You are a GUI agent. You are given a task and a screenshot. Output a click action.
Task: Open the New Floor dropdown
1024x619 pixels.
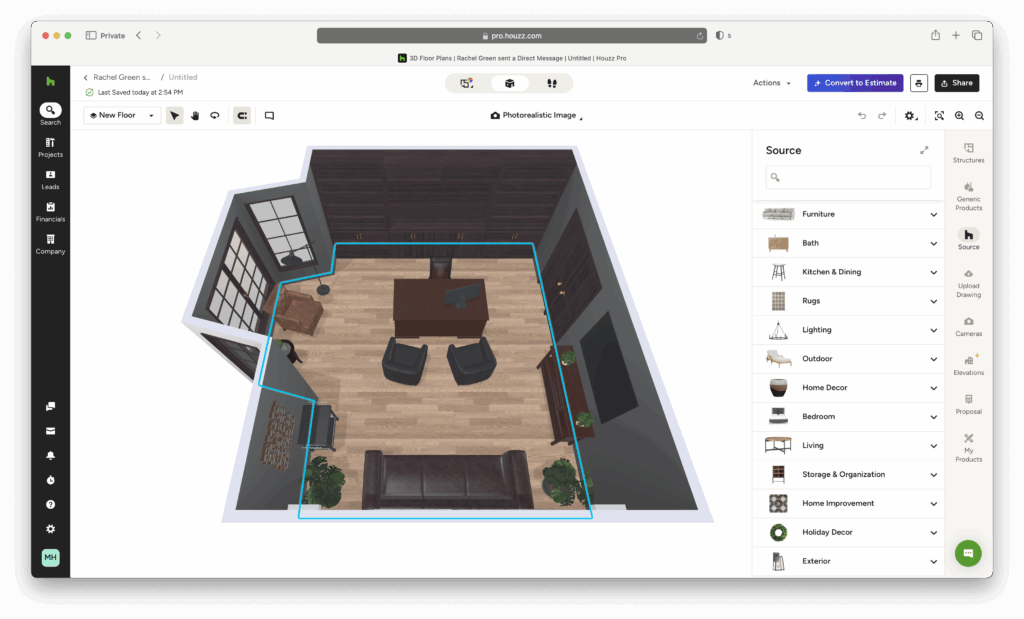pos(120,115)
